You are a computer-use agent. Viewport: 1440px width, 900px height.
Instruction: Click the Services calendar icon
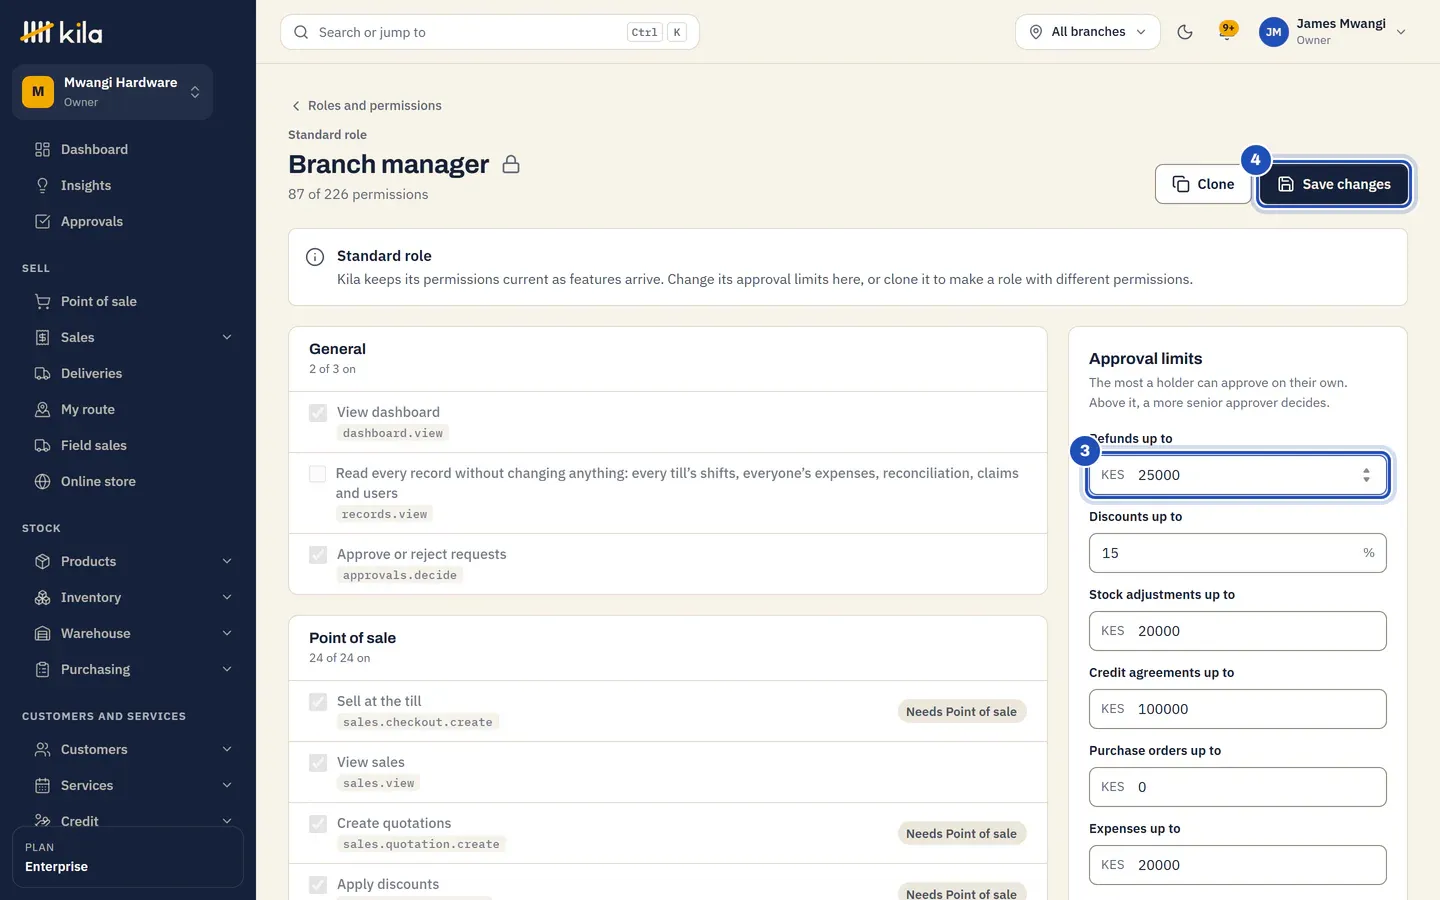[x=42, y=785]
